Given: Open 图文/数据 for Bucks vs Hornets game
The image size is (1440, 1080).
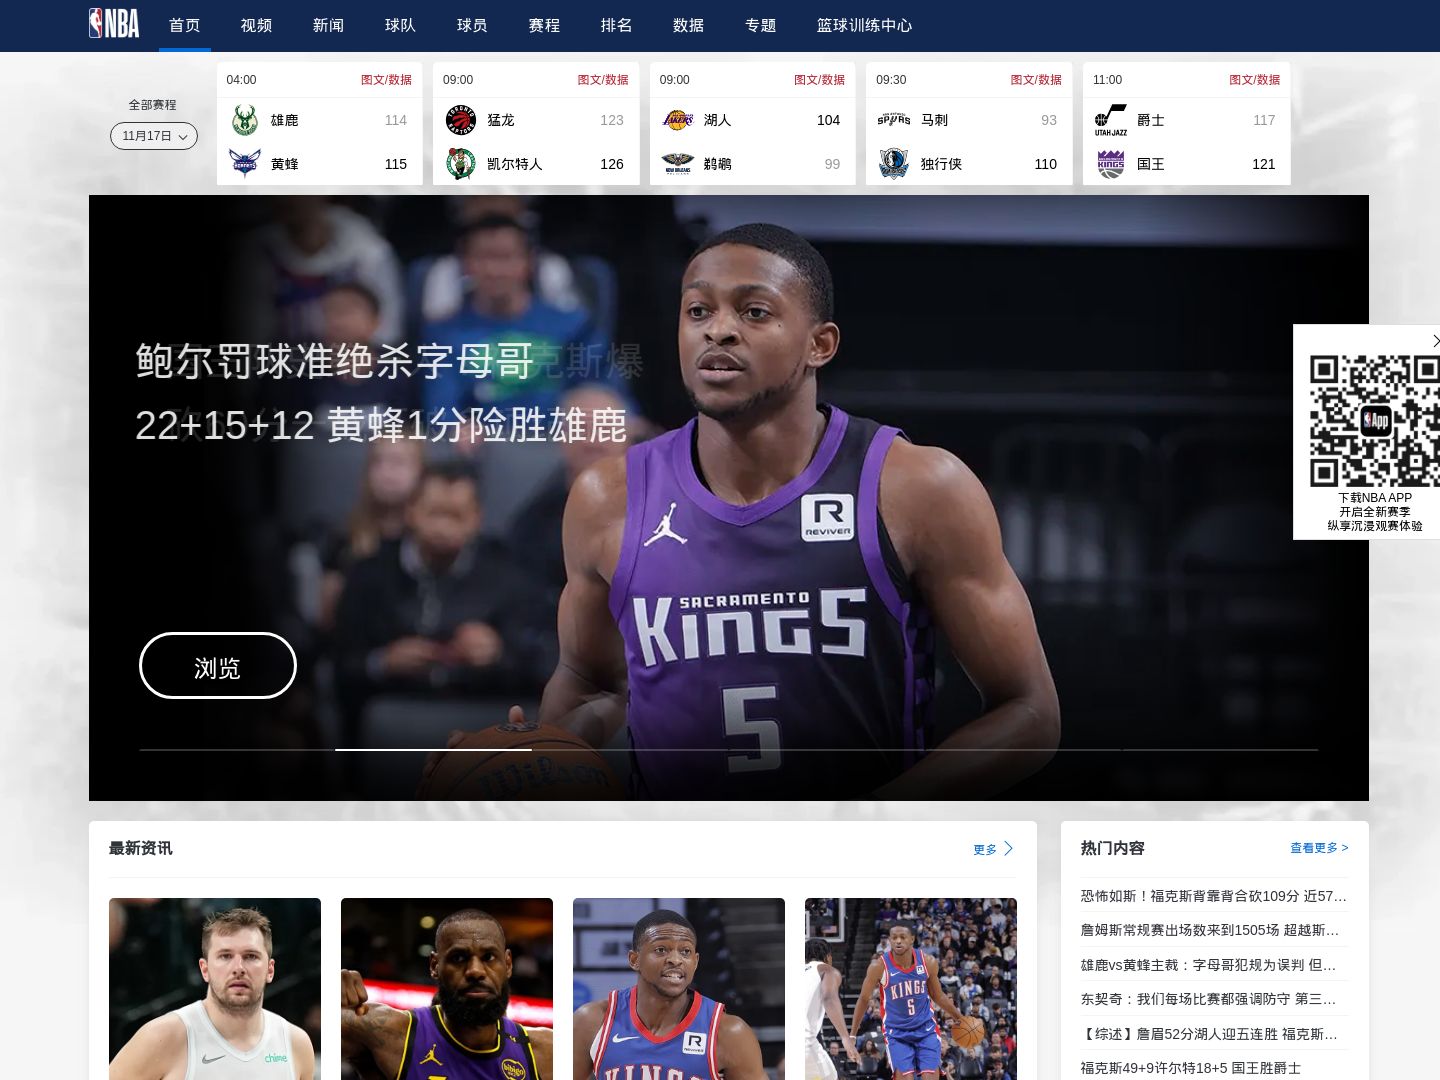Looking at the screenshot, I should click(386, 80).
